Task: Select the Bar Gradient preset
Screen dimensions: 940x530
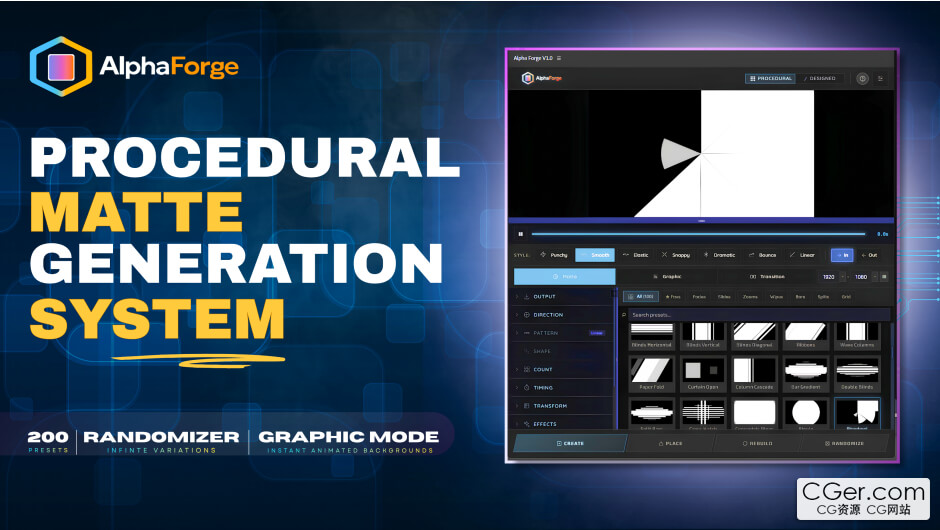Action: [806, 373]
